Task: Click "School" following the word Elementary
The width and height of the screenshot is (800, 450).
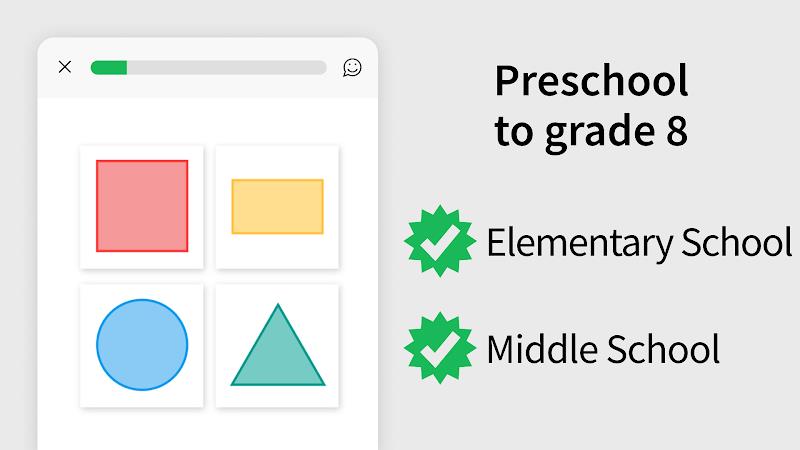Action: click(x=737, y=241)
